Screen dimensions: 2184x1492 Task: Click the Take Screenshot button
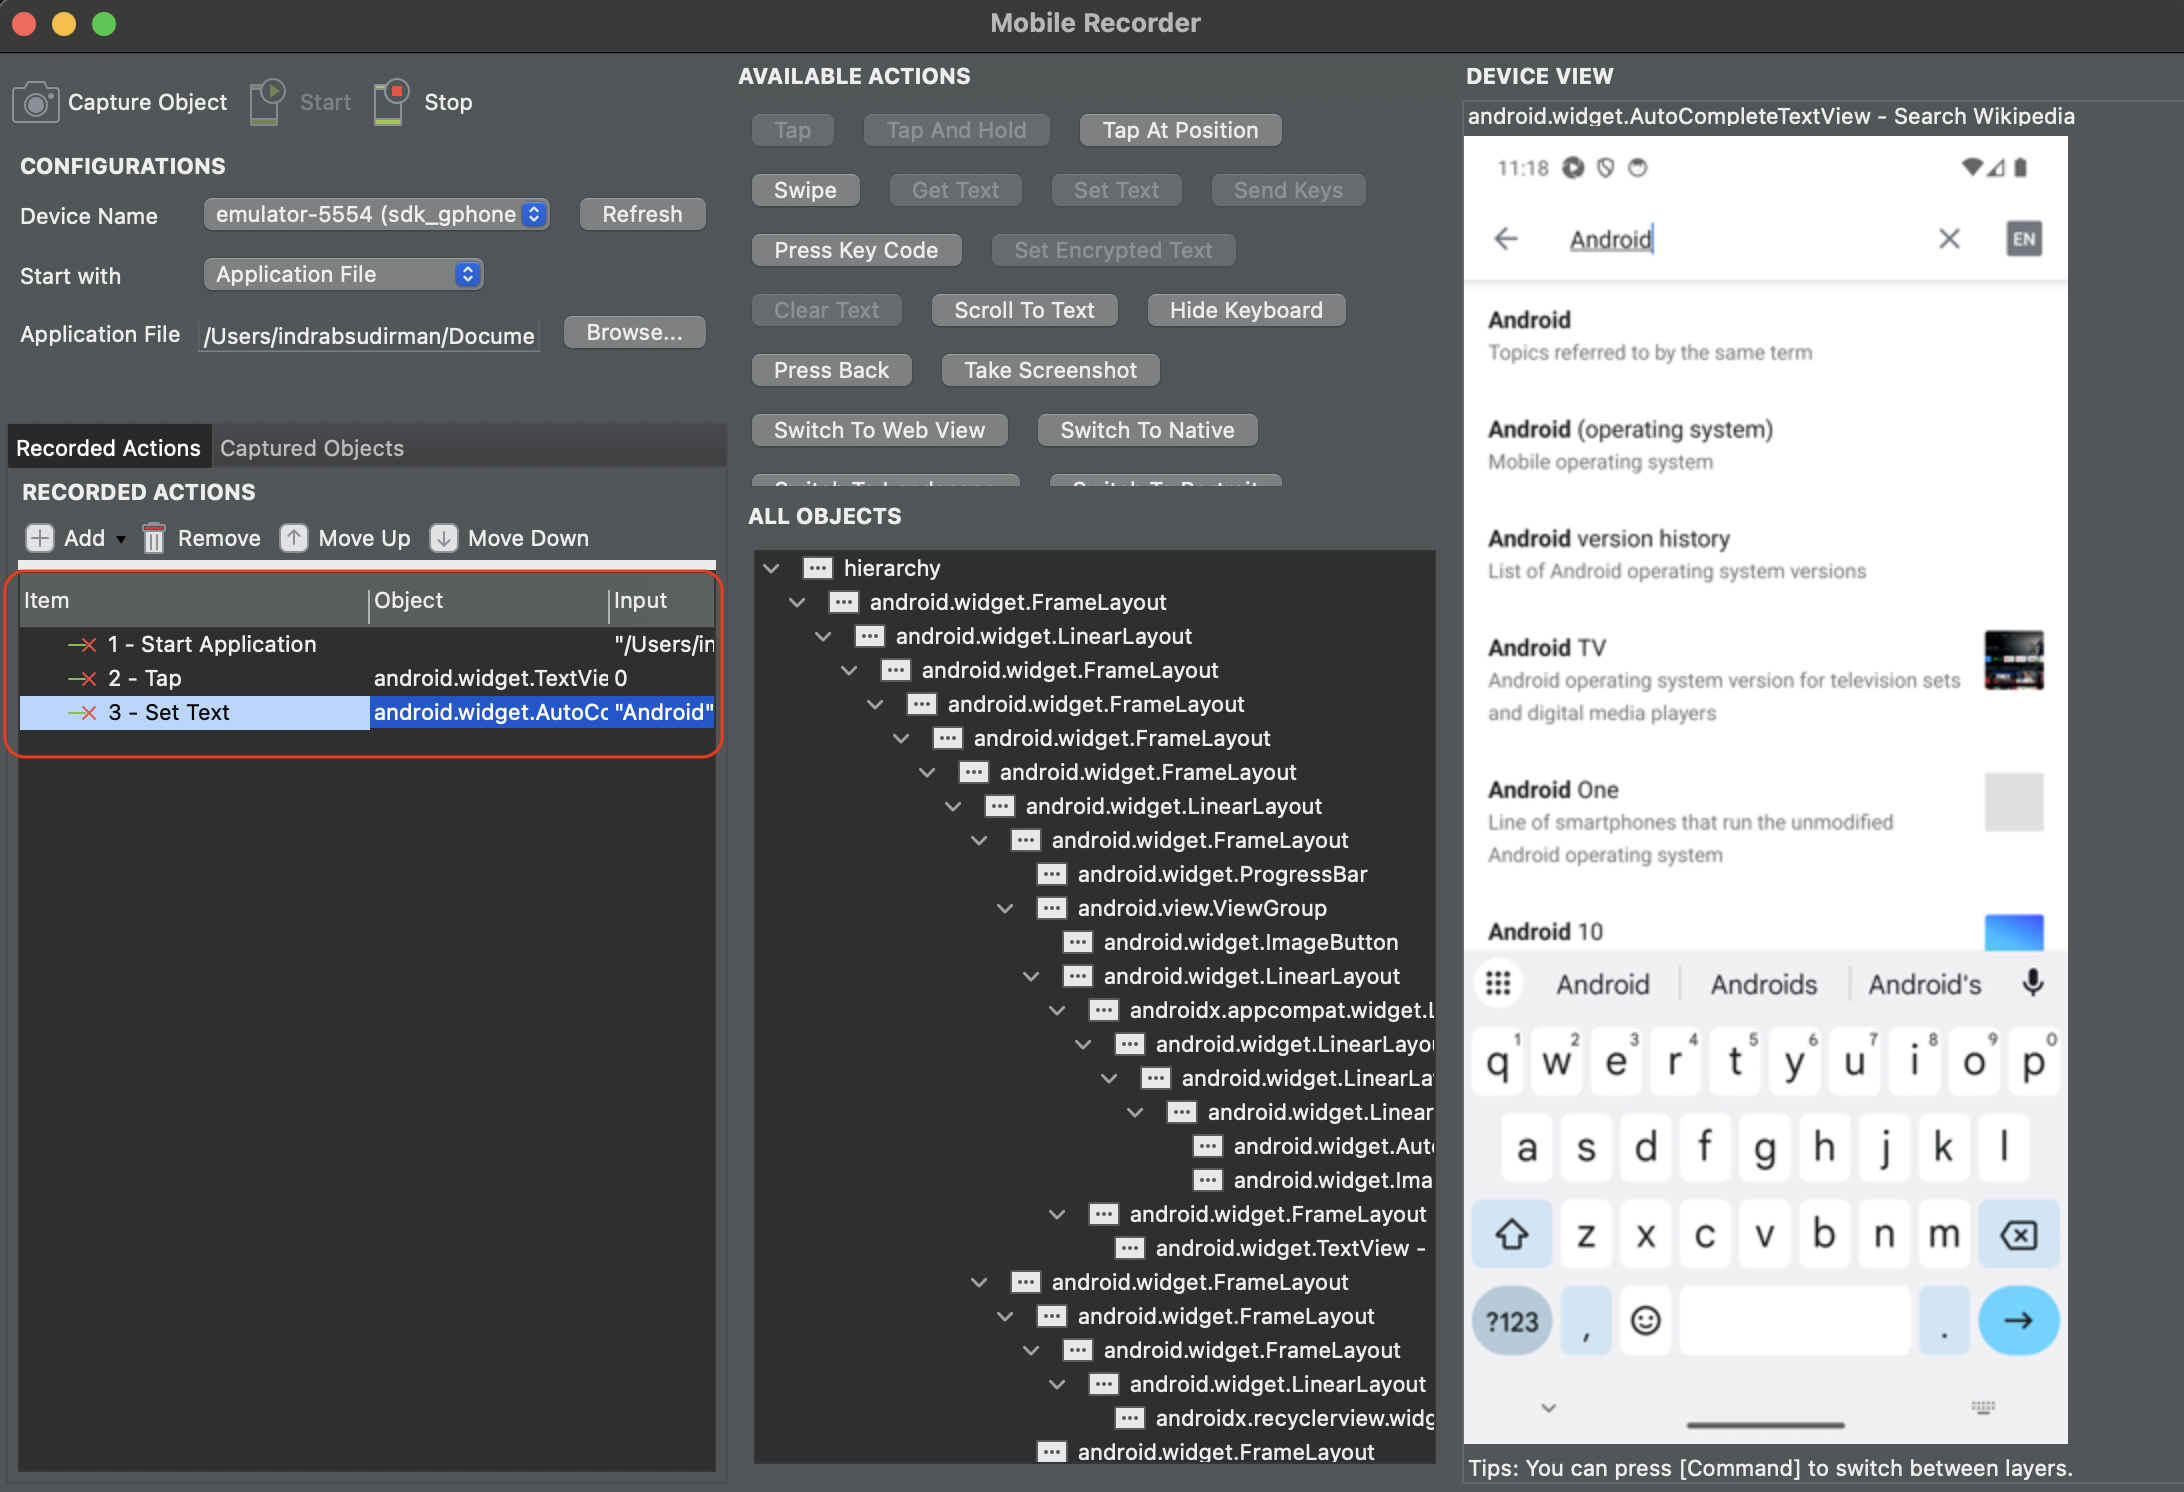tap(1050, 370)
